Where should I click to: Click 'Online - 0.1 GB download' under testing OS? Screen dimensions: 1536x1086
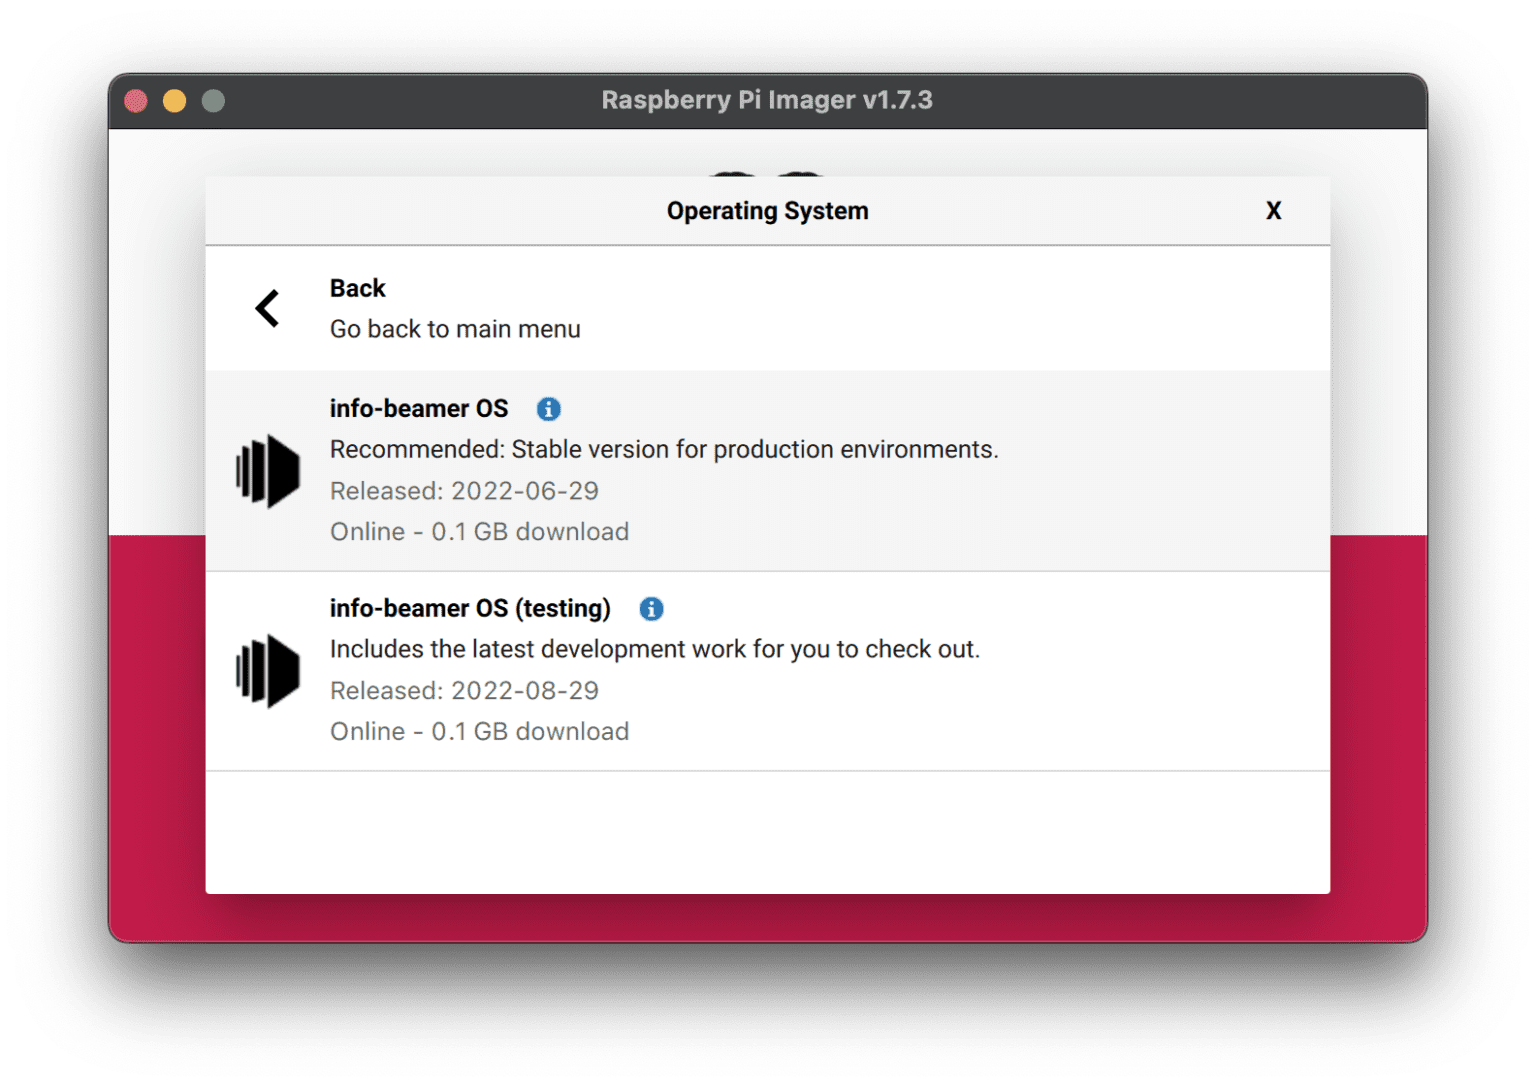479,732
